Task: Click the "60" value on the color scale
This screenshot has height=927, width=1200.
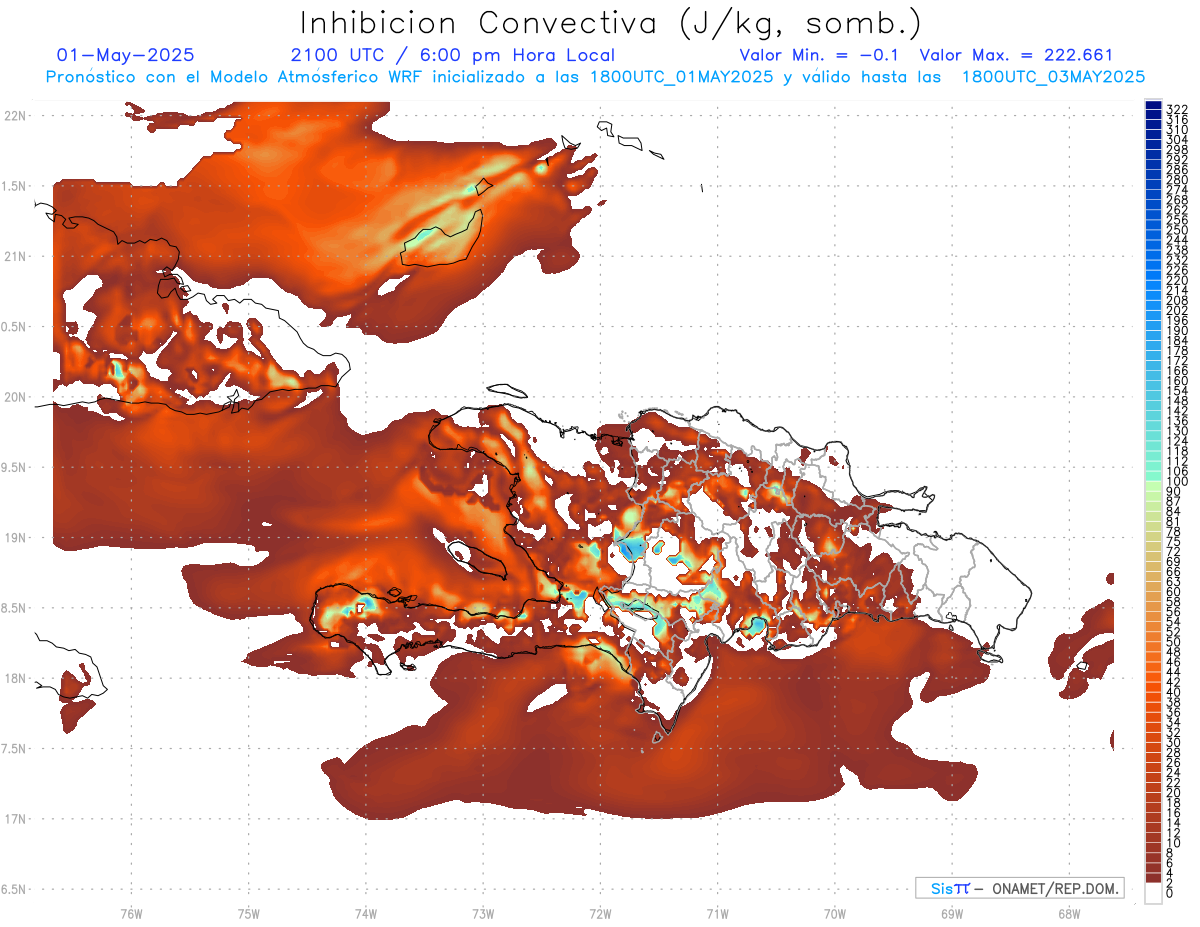Action: [x=1173, y=592]
